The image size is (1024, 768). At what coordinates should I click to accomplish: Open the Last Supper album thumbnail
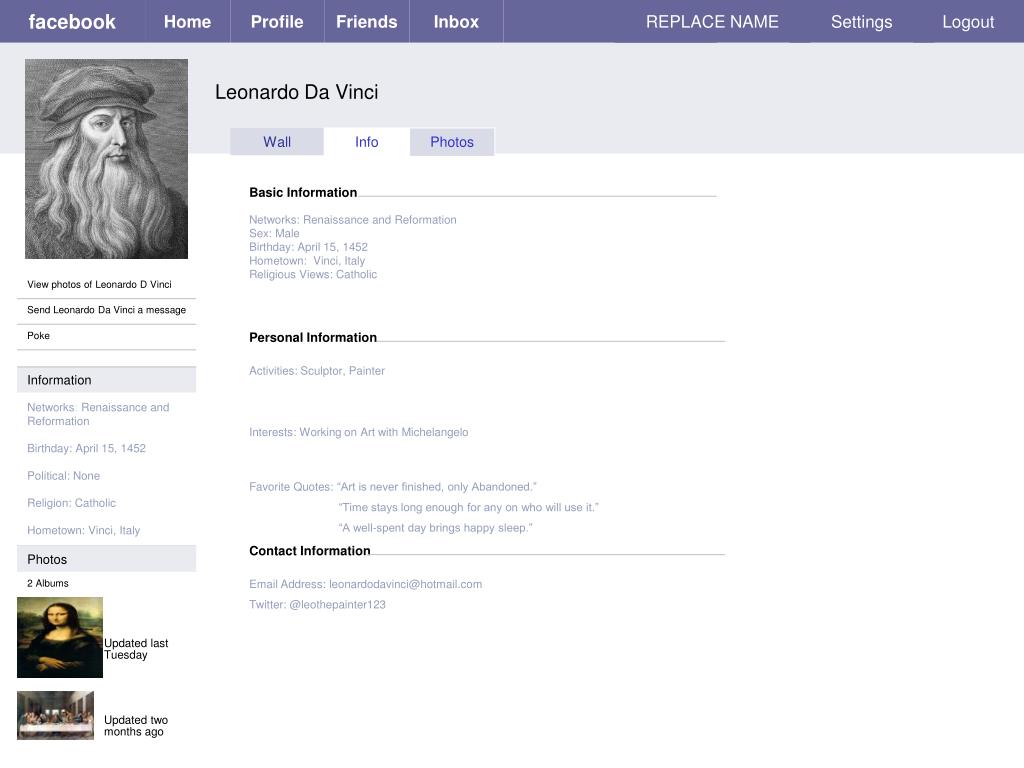[56, 715]
